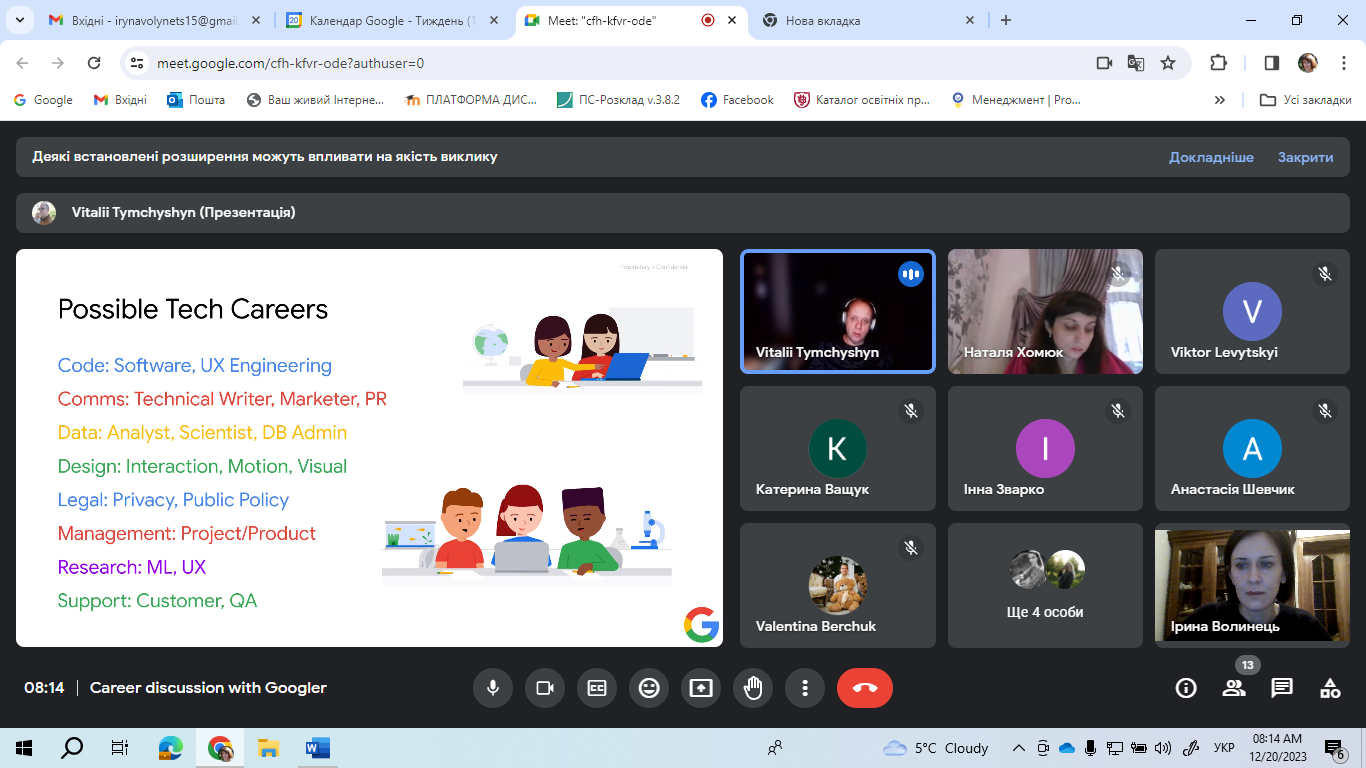Click the Ще 4 особи tile
This screenshot has height=768, width=1366.
tap(1045, 586)
